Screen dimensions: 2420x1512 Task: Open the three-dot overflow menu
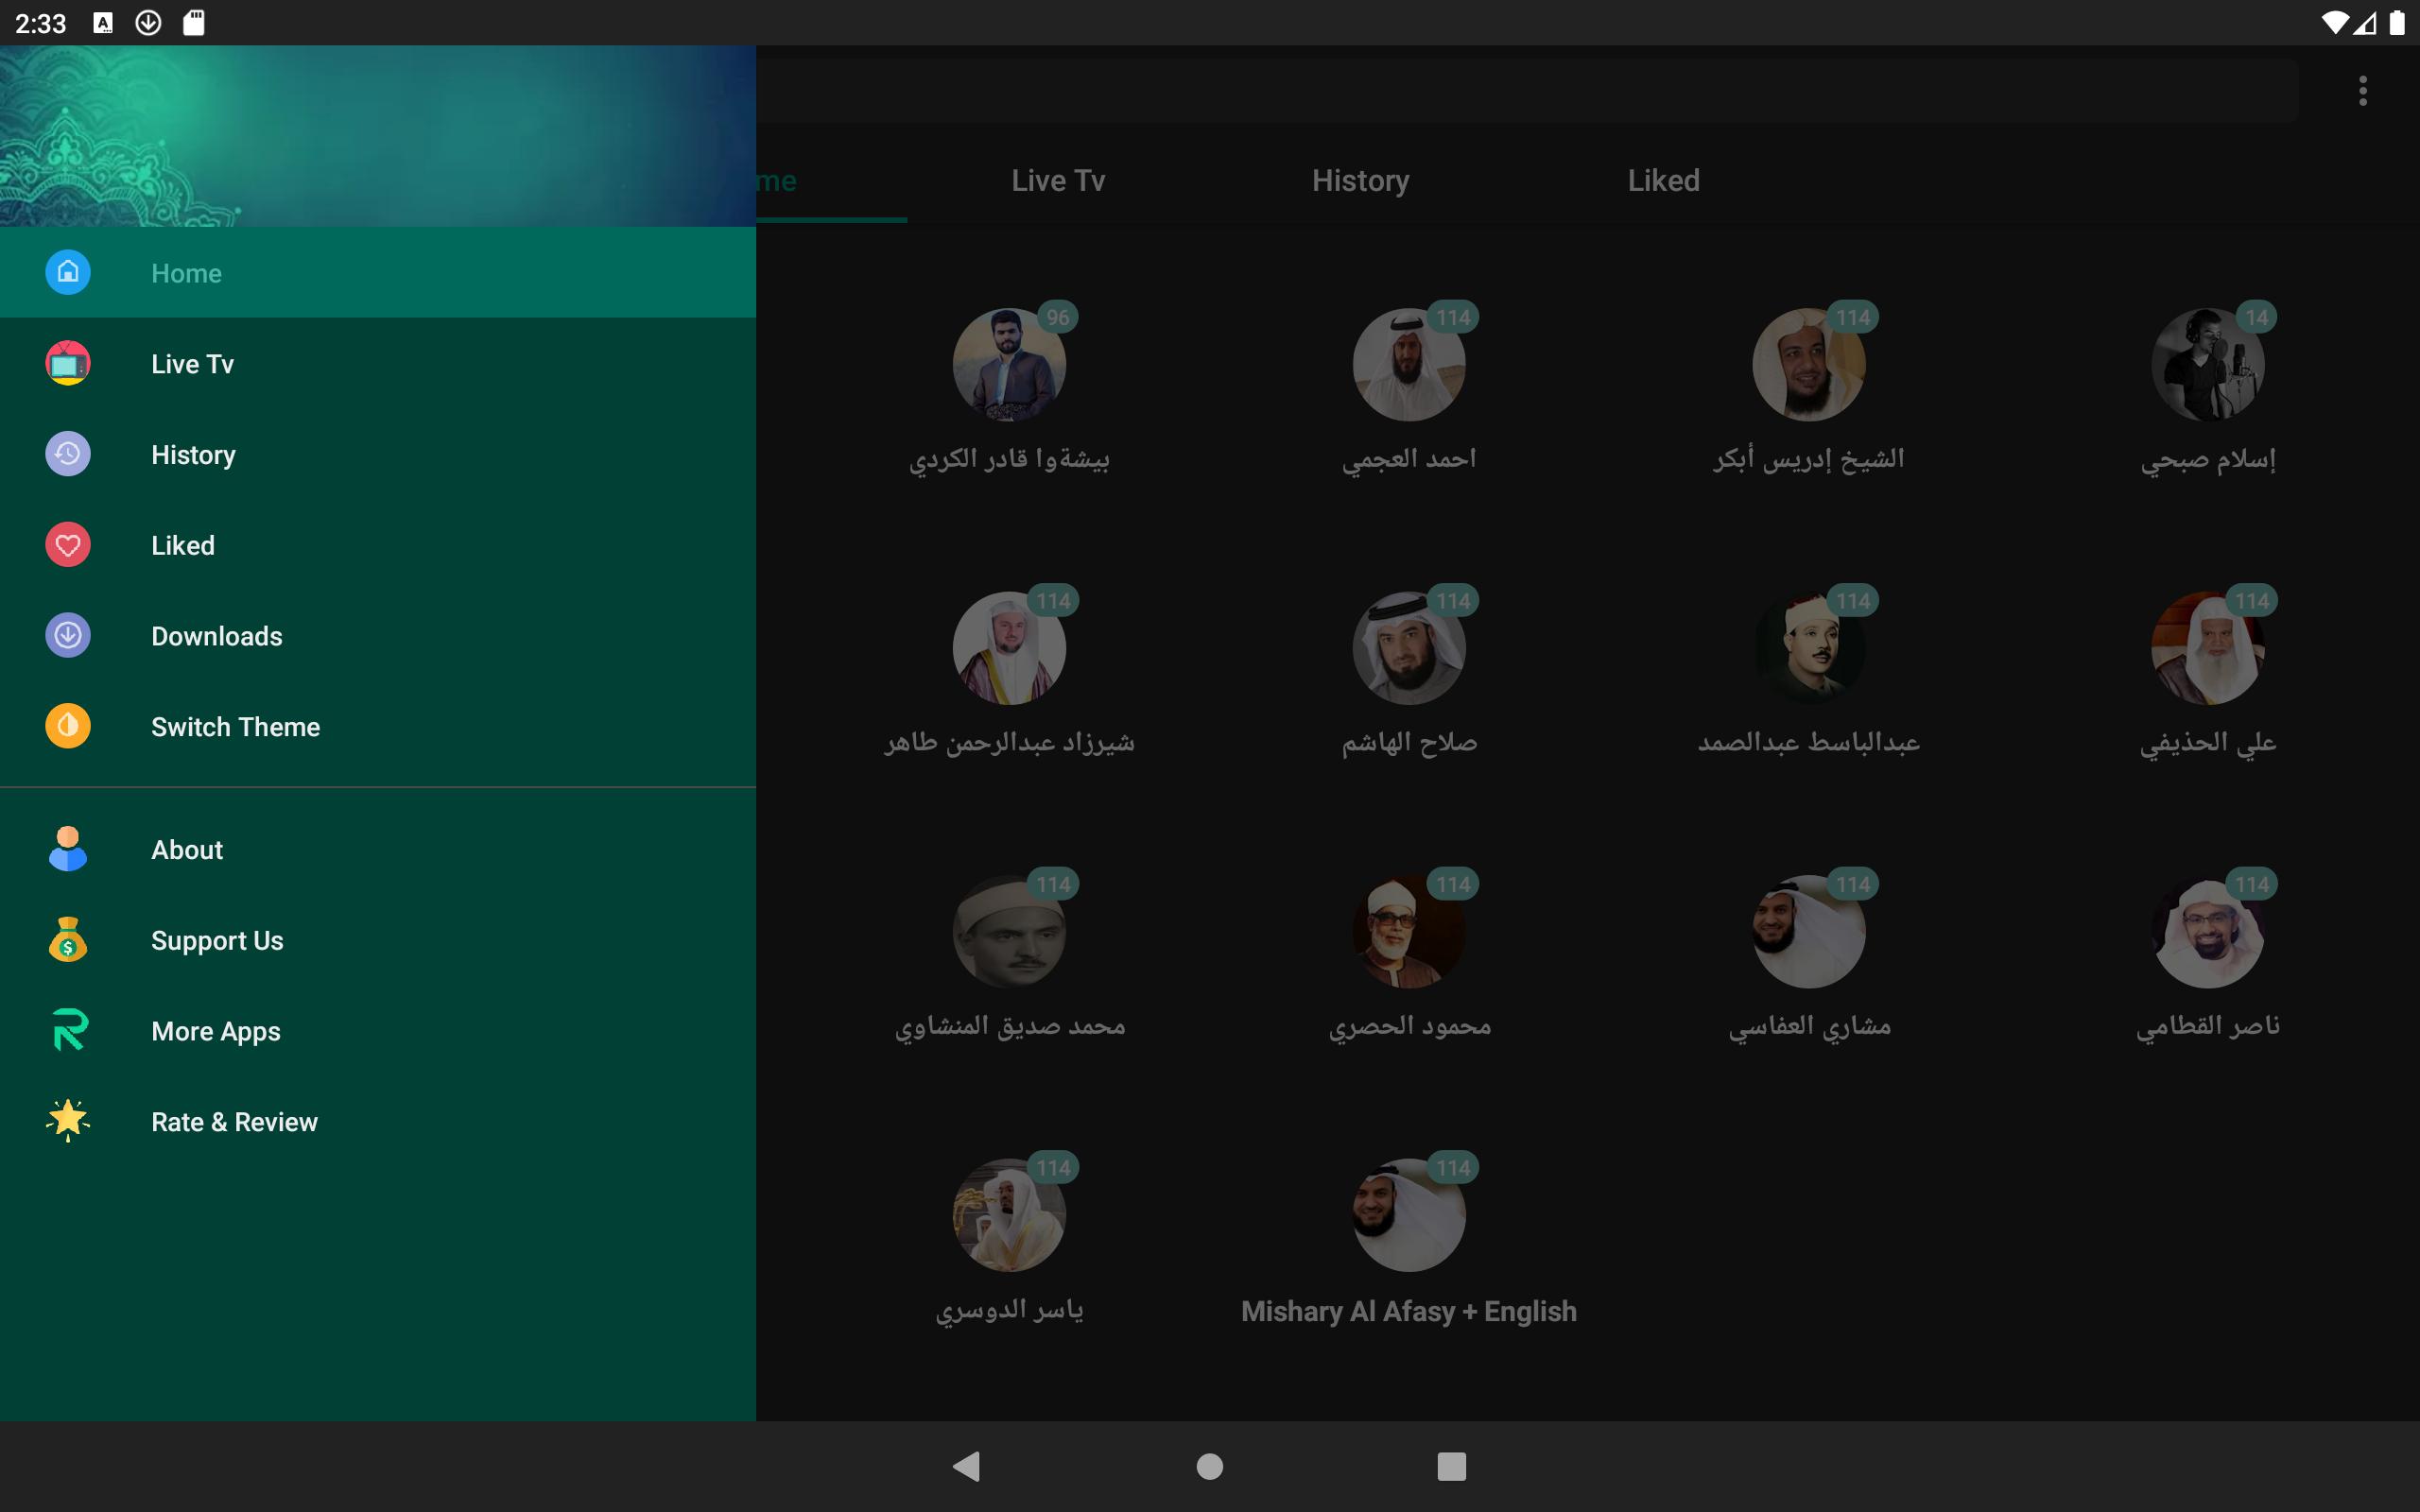point(2363,91)
